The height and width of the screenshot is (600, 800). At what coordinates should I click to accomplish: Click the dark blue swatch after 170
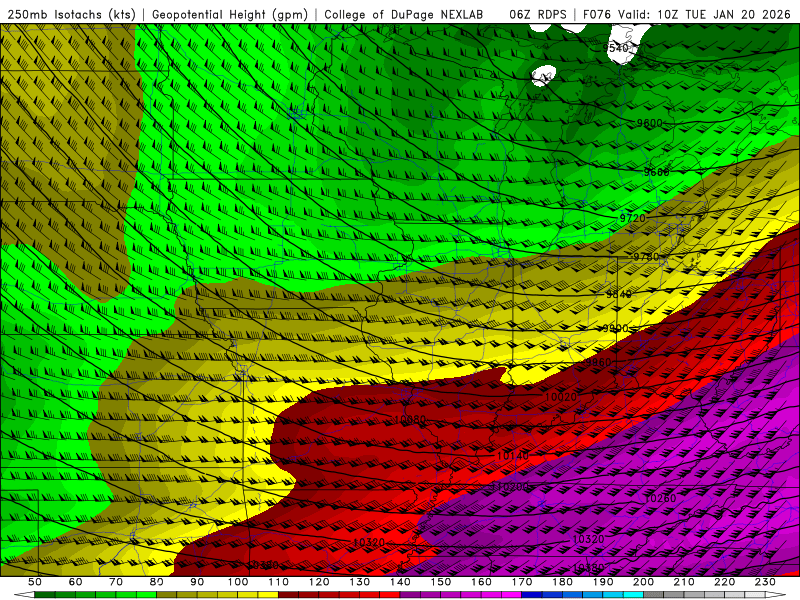532,595
